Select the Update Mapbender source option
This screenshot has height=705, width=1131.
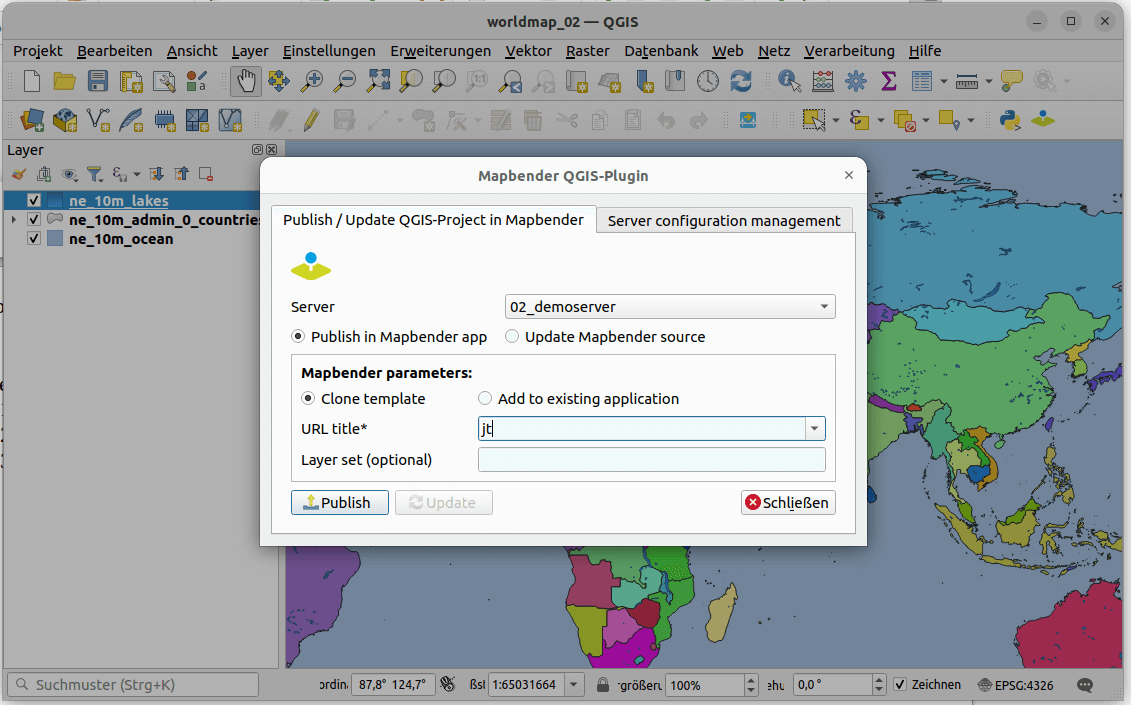click(512, 337)
